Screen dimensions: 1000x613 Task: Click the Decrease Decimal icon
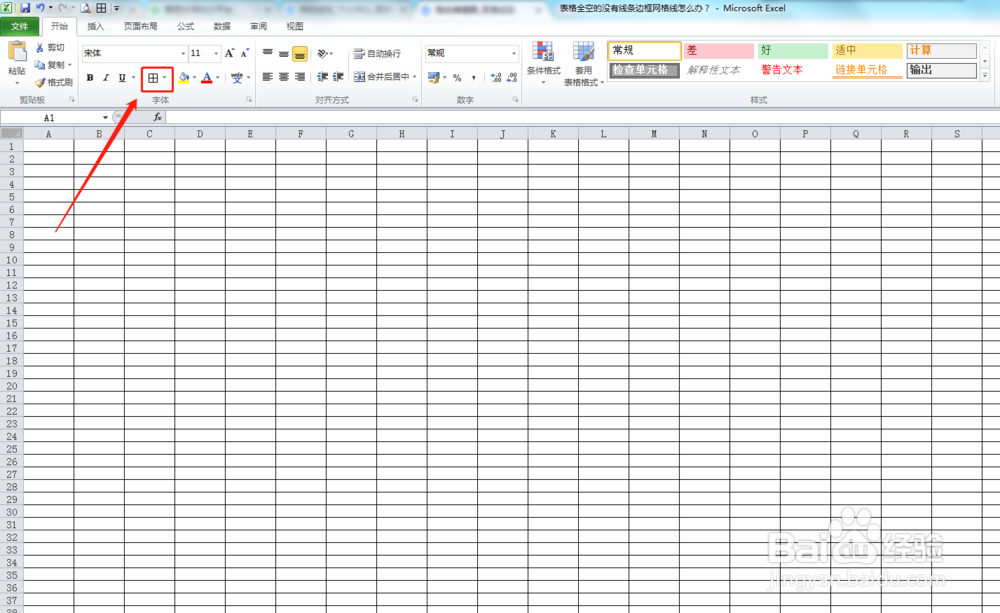coord(512,77)
